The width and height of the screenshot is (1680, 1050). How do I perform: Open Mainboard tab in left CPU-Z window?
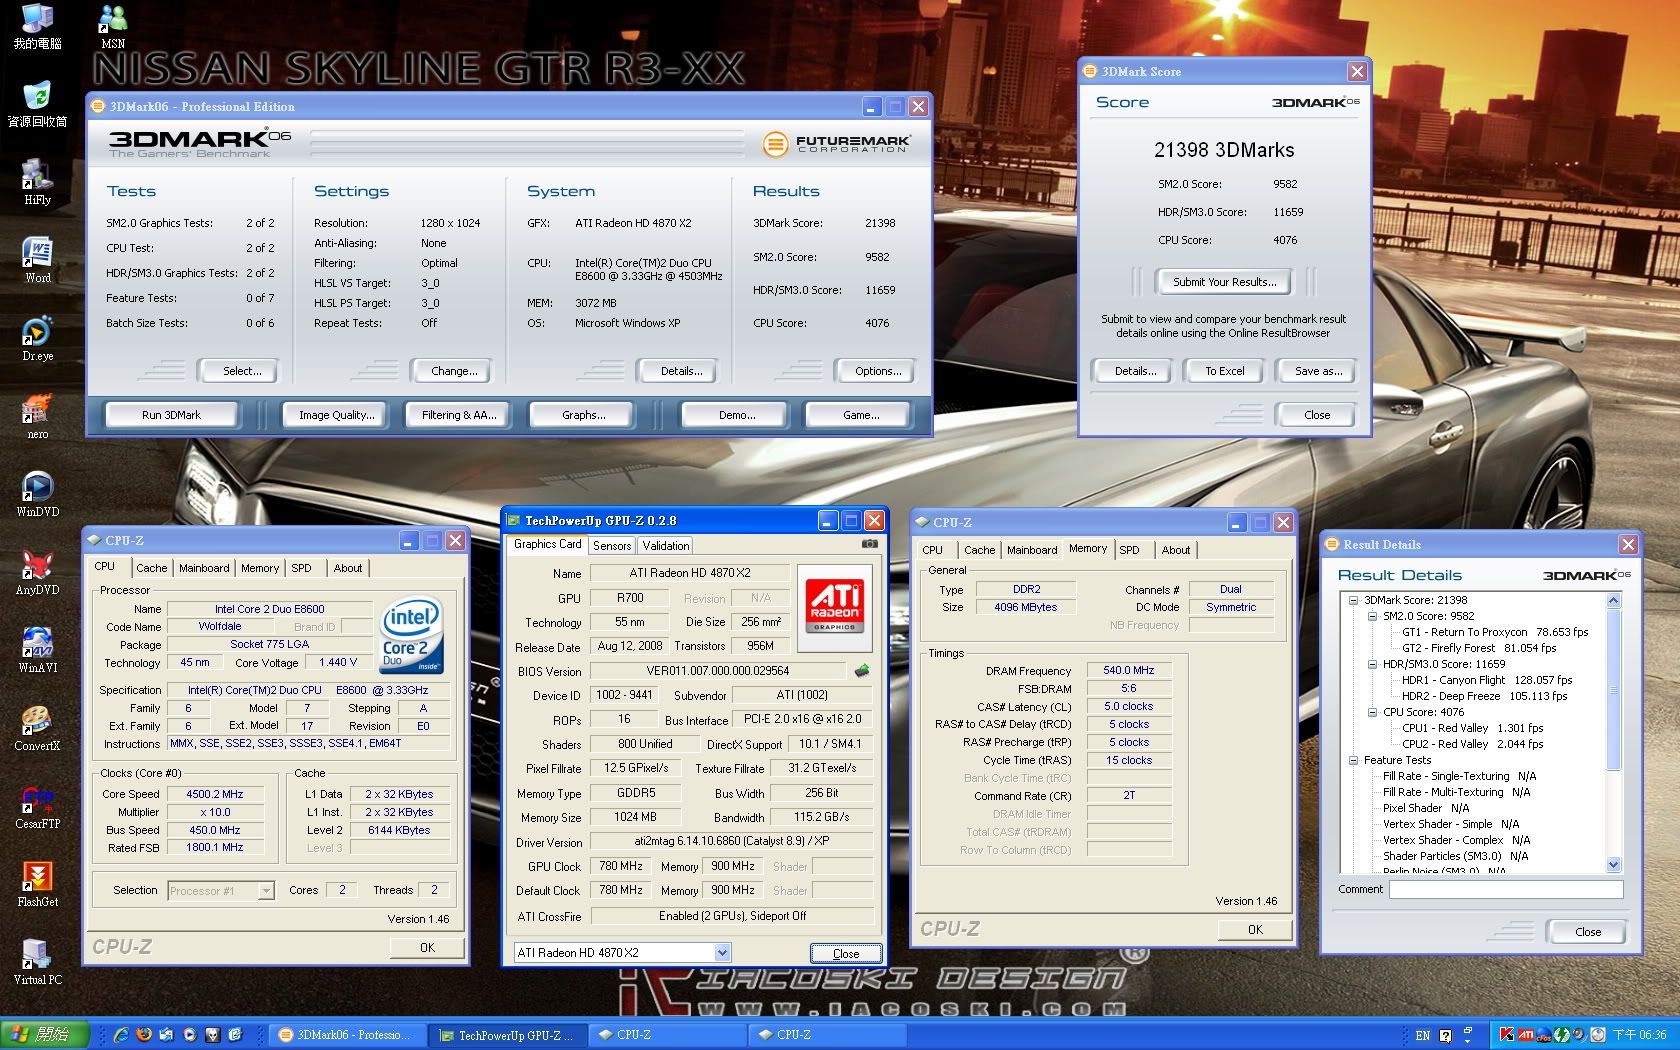pyautogui.click(x=204, y=568)
